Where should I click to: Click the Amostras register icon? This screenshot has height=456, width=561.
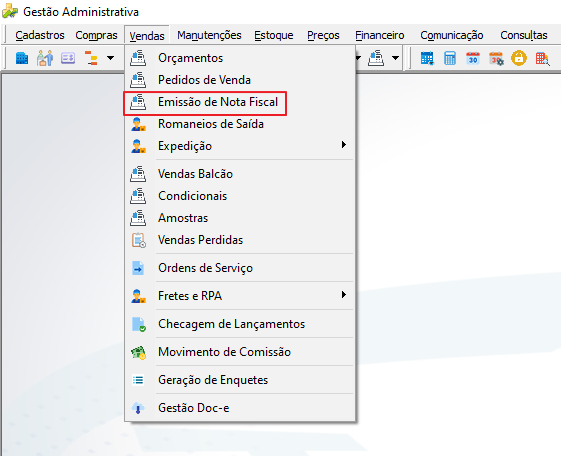coord(138,218)
